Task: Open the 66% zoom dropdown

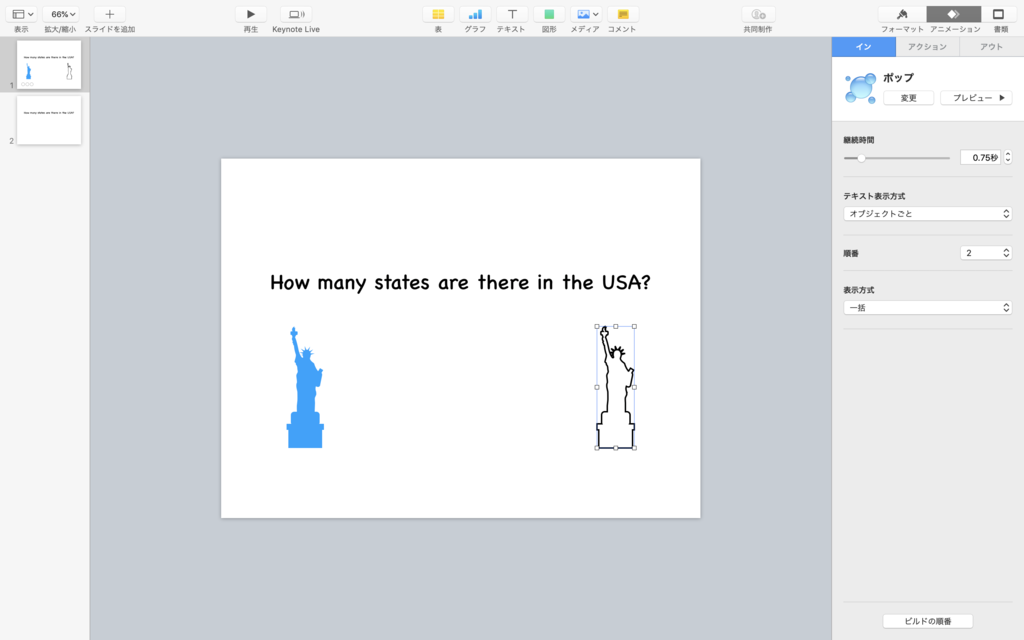Action: (61, 14)
